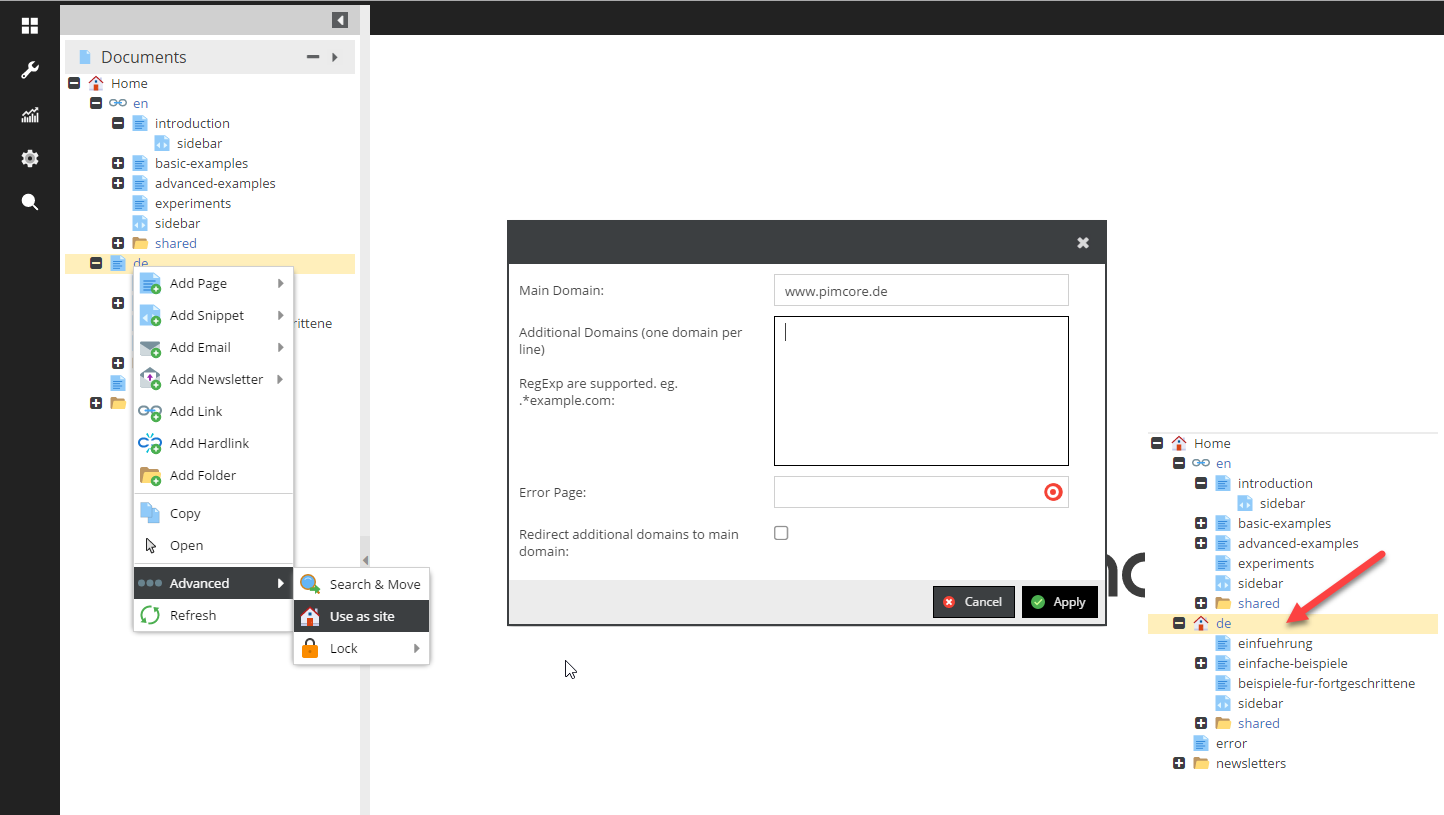This screenshot has height=815, width=1444.
Task: Click into the Additional Domains text area
Action: pos(920,390)
